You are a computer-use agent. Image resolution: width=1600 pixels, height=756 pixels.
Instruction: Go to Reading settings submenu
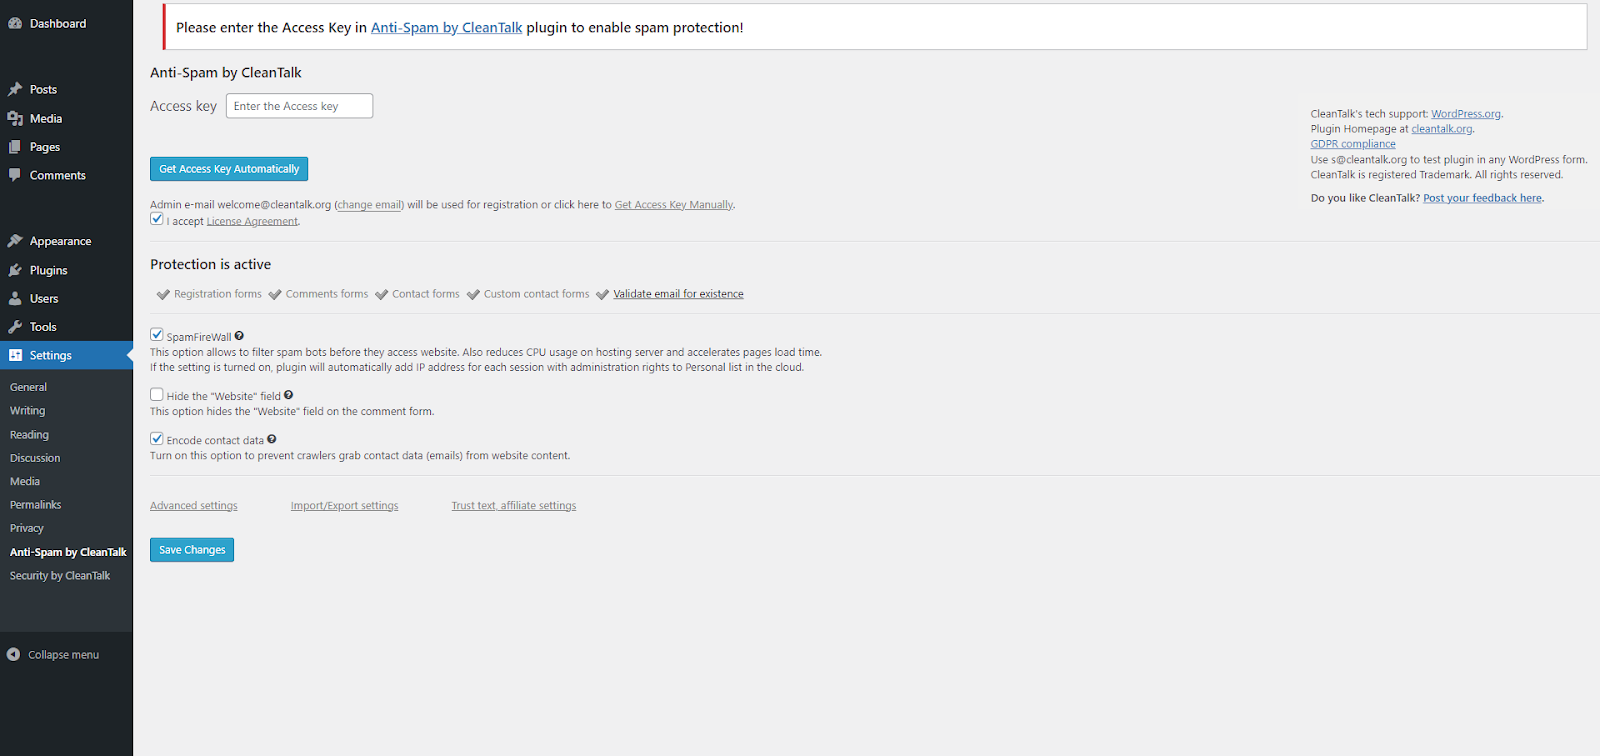tap(29, 435)
